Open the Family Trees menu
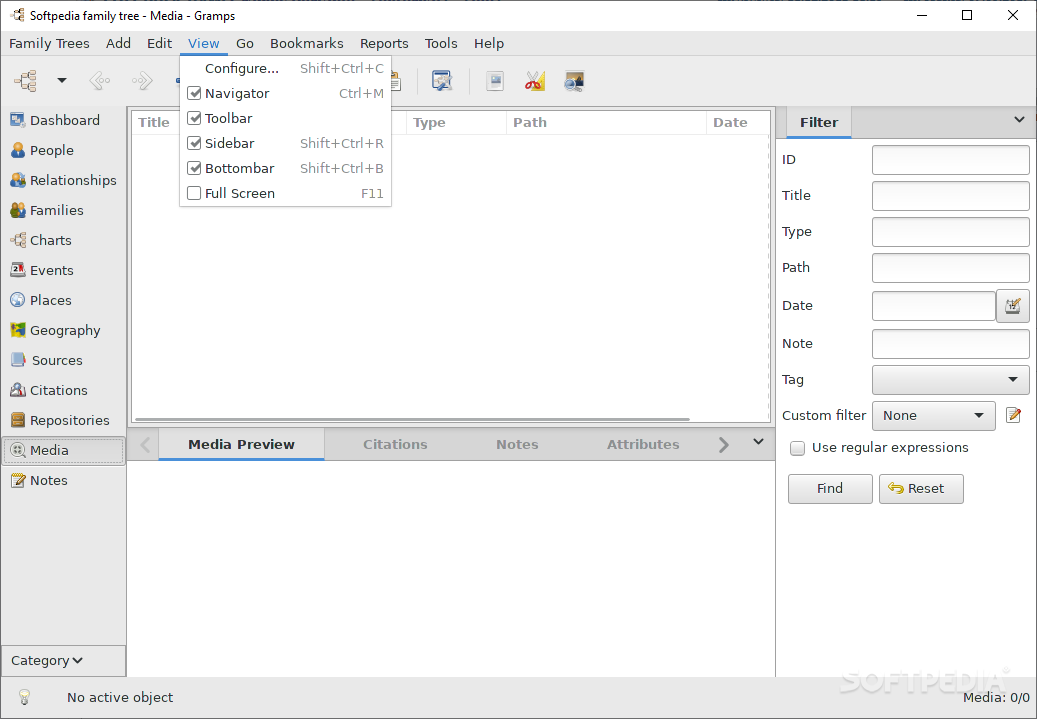The width and height of the screenshot is (1037, 719). [49, 43]
